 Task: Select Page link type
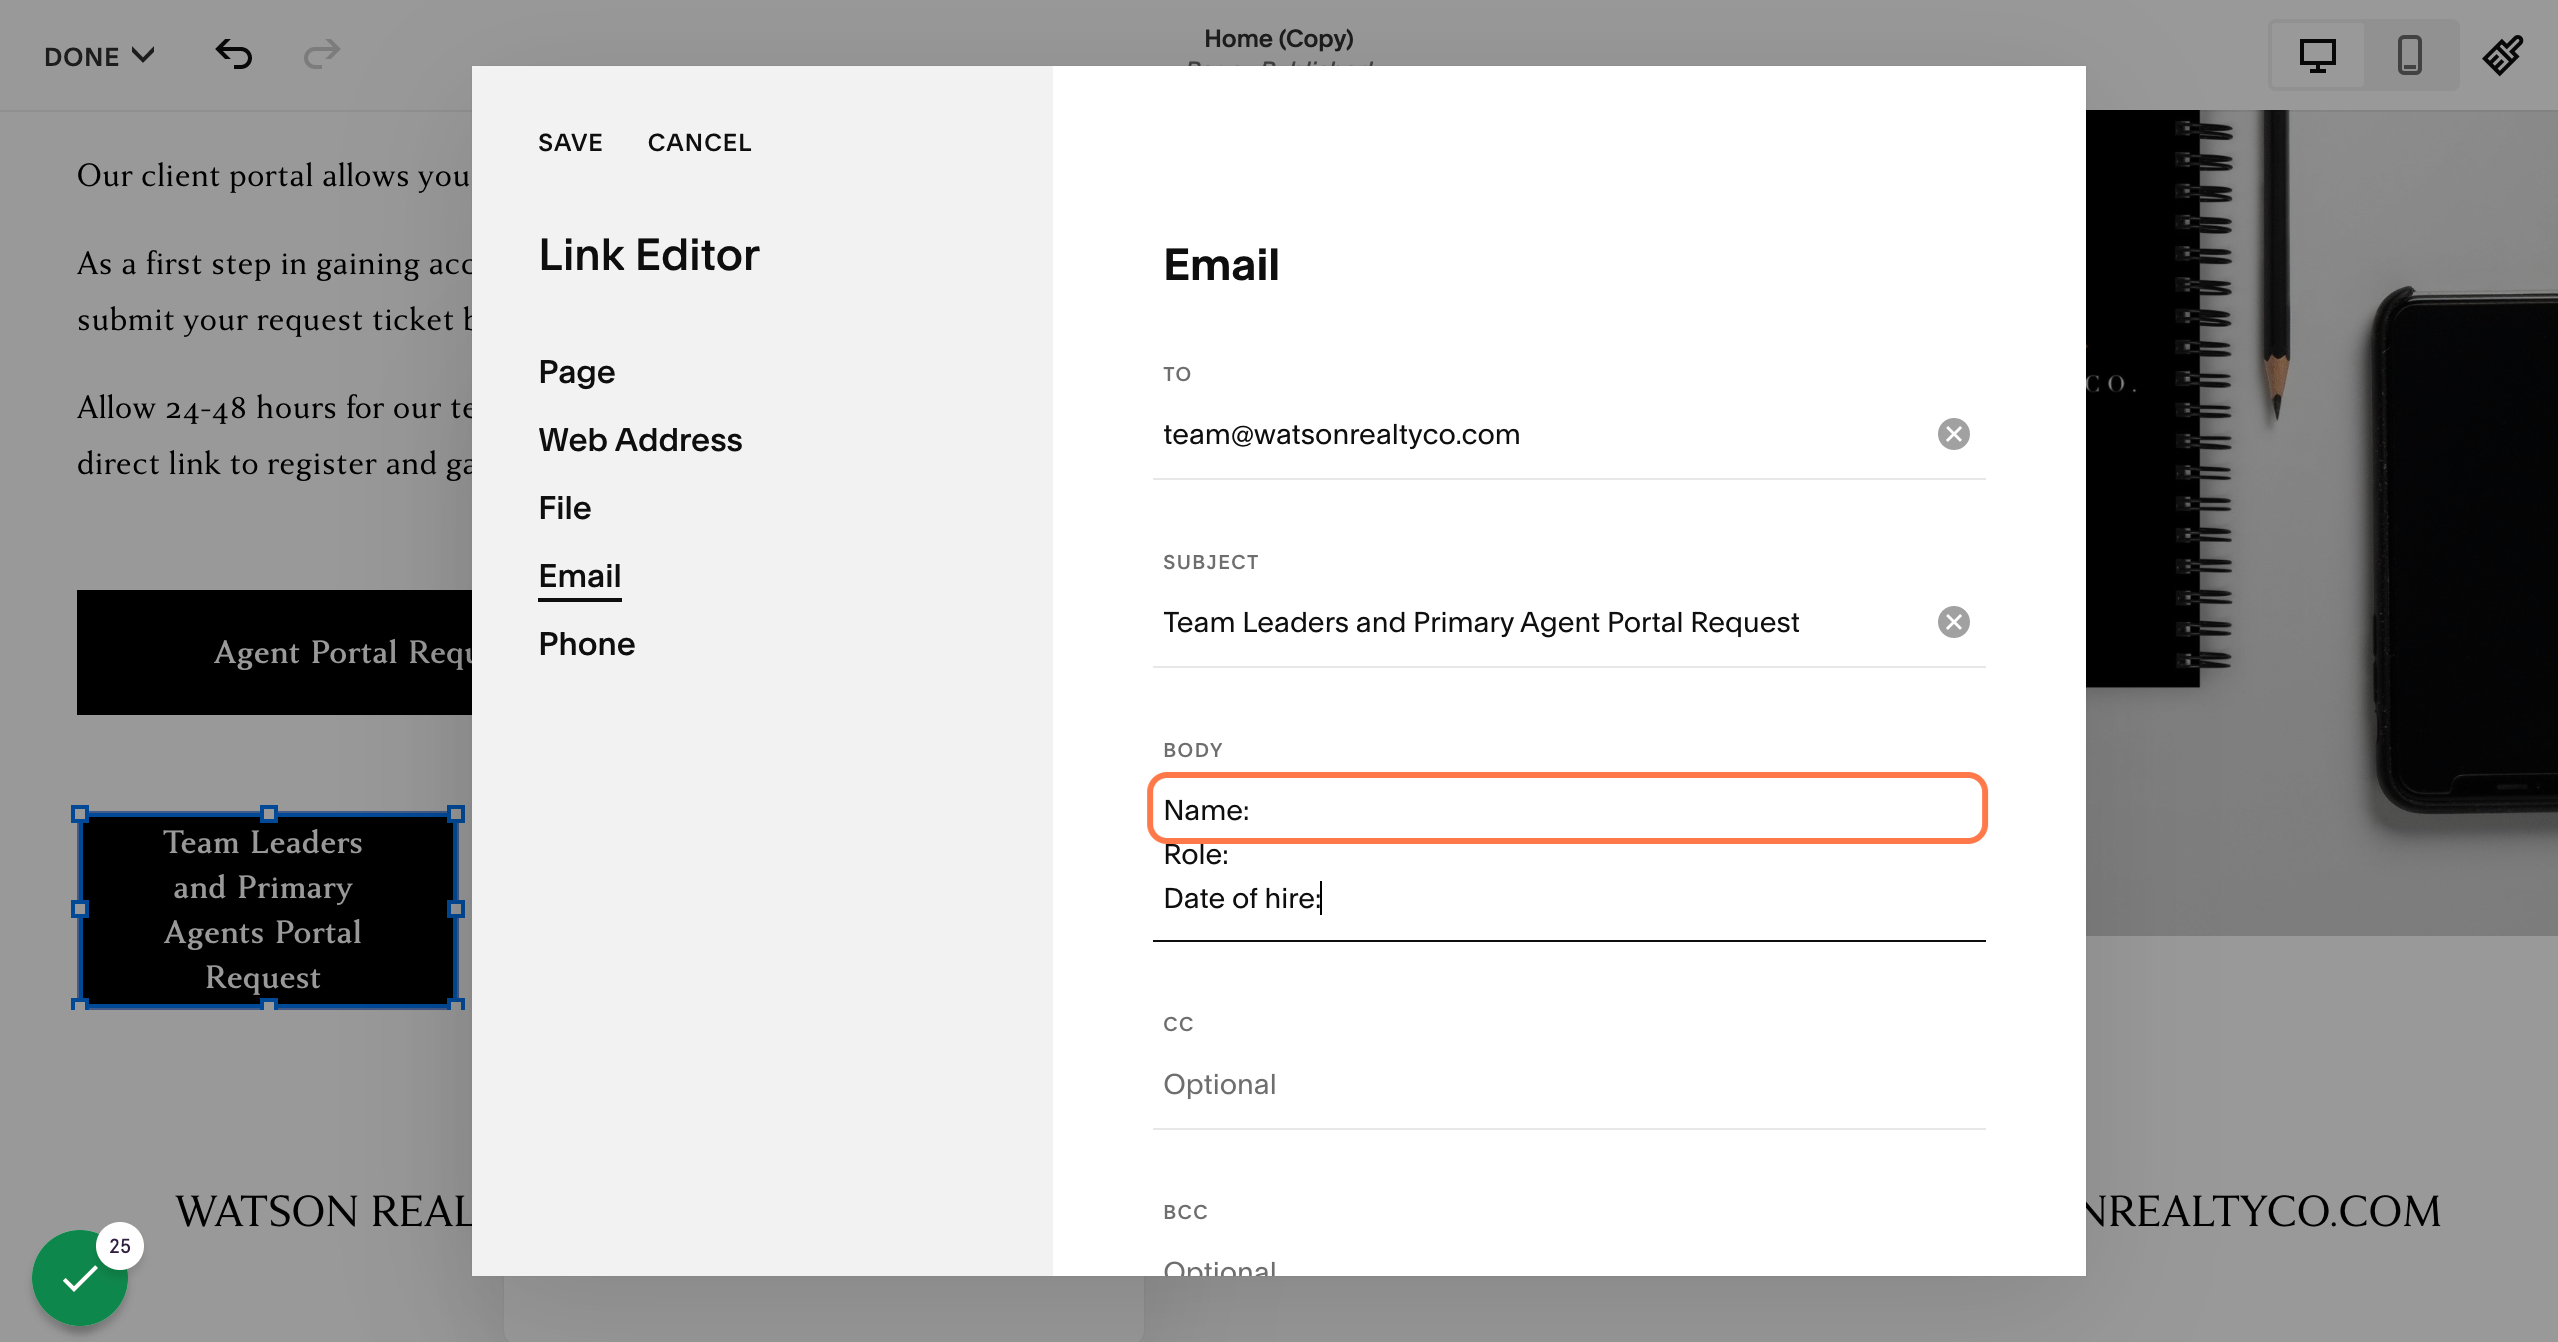(x=576, y=372)
